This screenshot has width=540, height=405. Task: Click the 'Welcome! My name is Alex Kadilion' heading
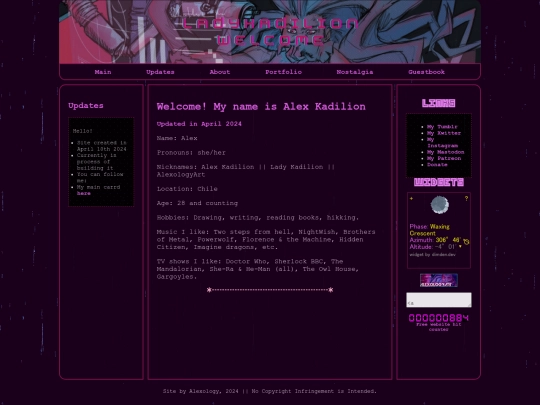[261, 107]
